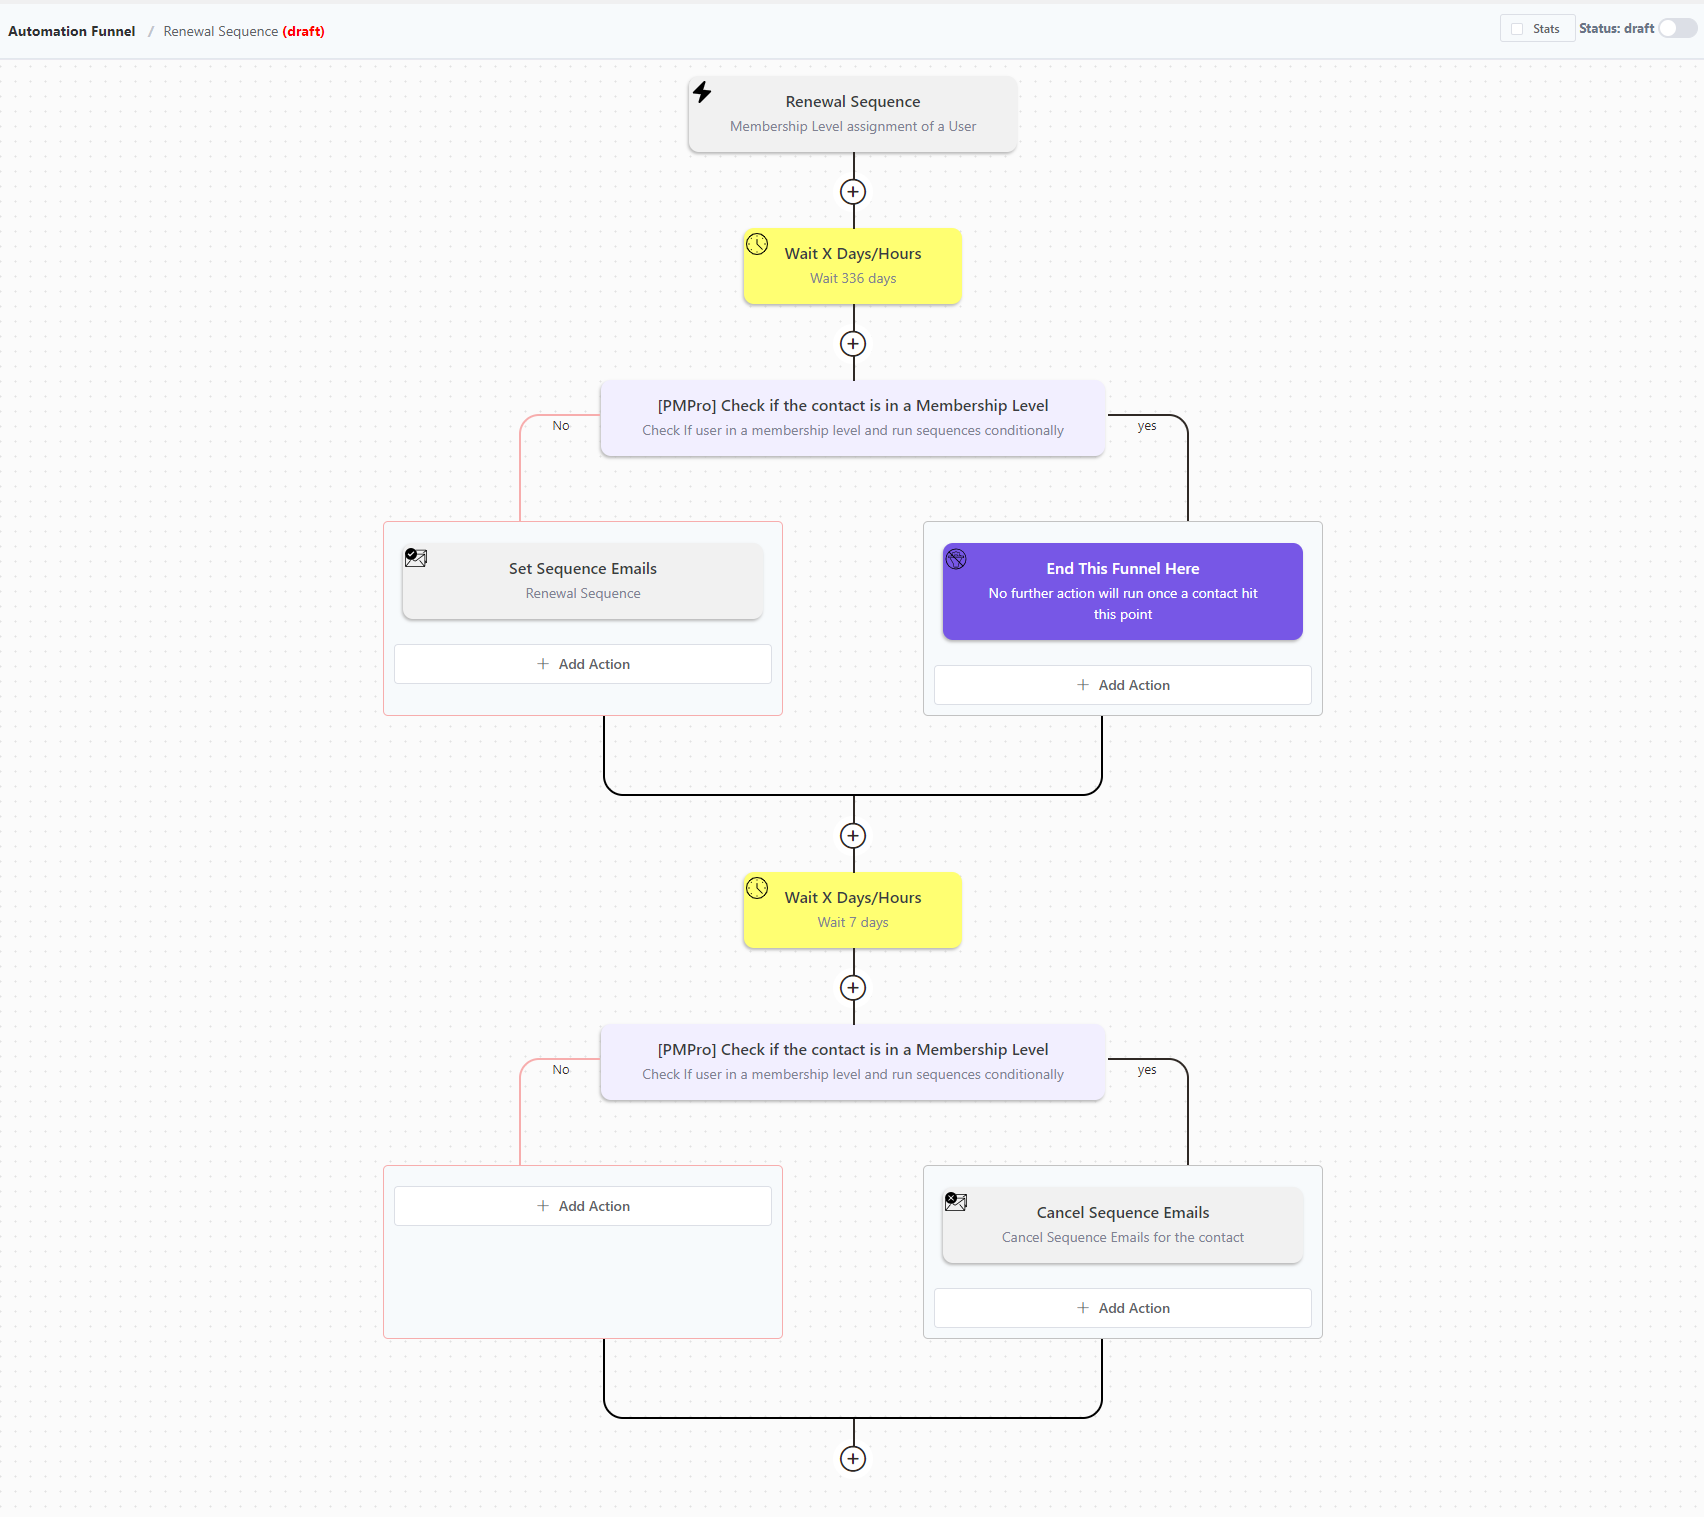Click Add Action under Set Sequence Emails
Screen dimensions: 1704x1517
point(582,663)
